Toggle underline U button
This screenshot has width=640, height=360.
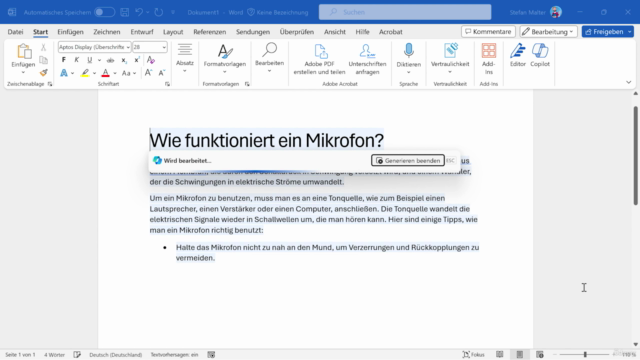click(89, 60)
